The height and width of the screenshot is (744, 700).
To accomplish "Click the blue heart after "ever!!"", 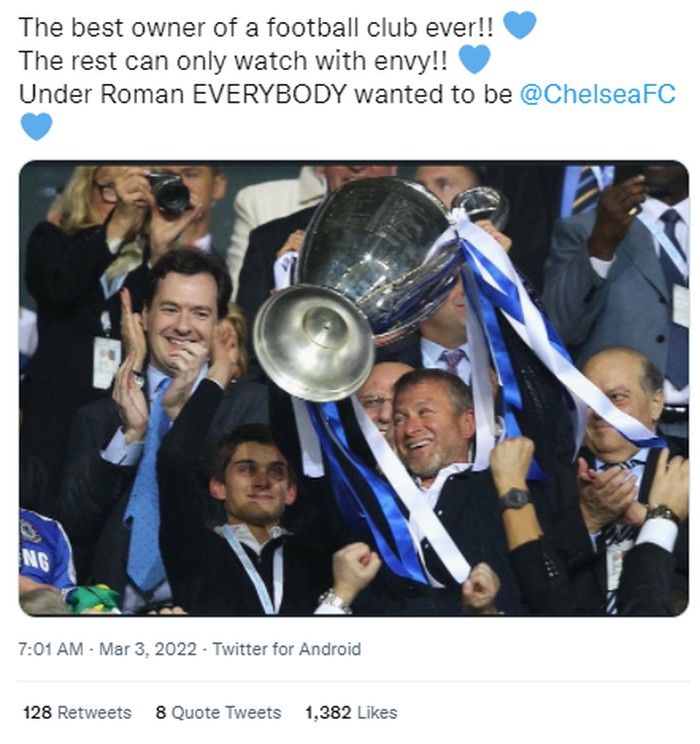I will pyautogui.click(x=520, y=26).
